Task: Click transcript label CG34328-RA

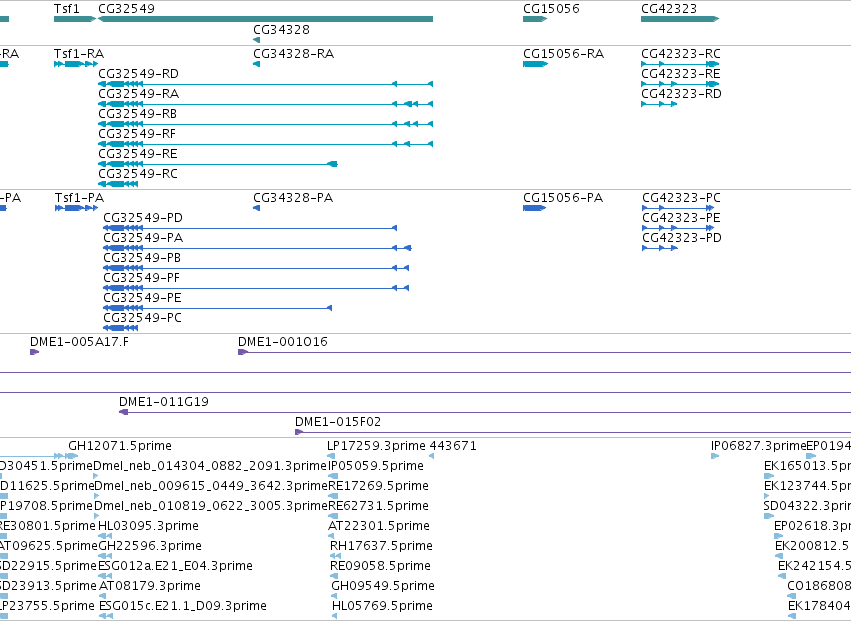Action: (294, 54)
